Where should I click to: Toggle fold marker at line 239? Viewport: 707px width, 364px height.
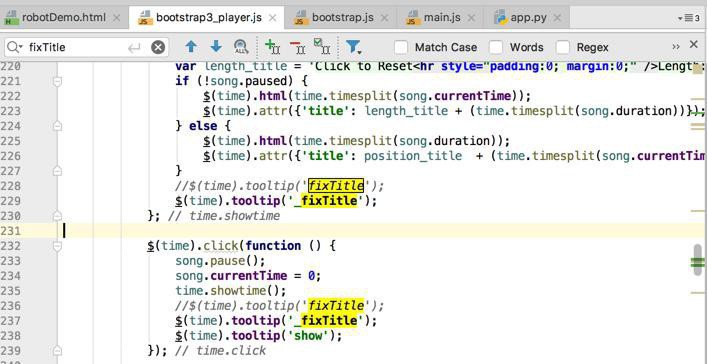(x=57, y=350)
